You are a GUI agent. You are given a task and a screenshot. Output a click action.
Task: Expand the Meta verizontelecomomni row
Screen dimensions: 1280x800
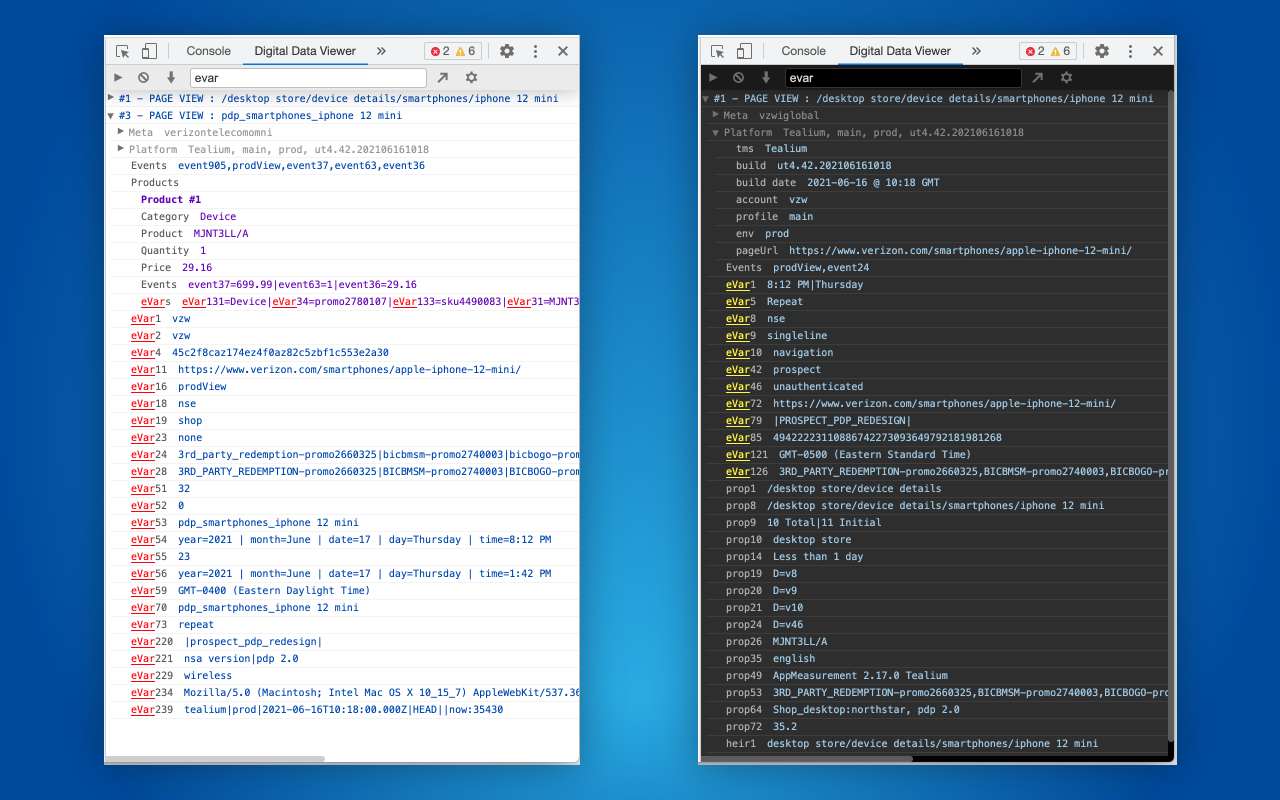(121, 132)
